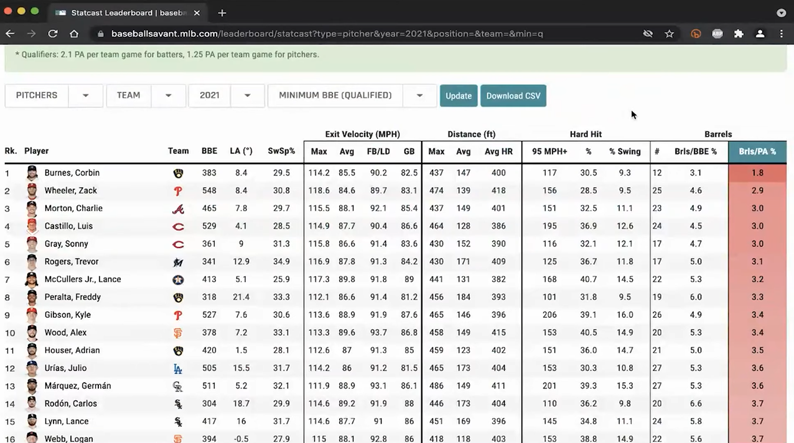794x443 pixels.
Task: Go back to the previous page
Action: click(x=10, y=34)
